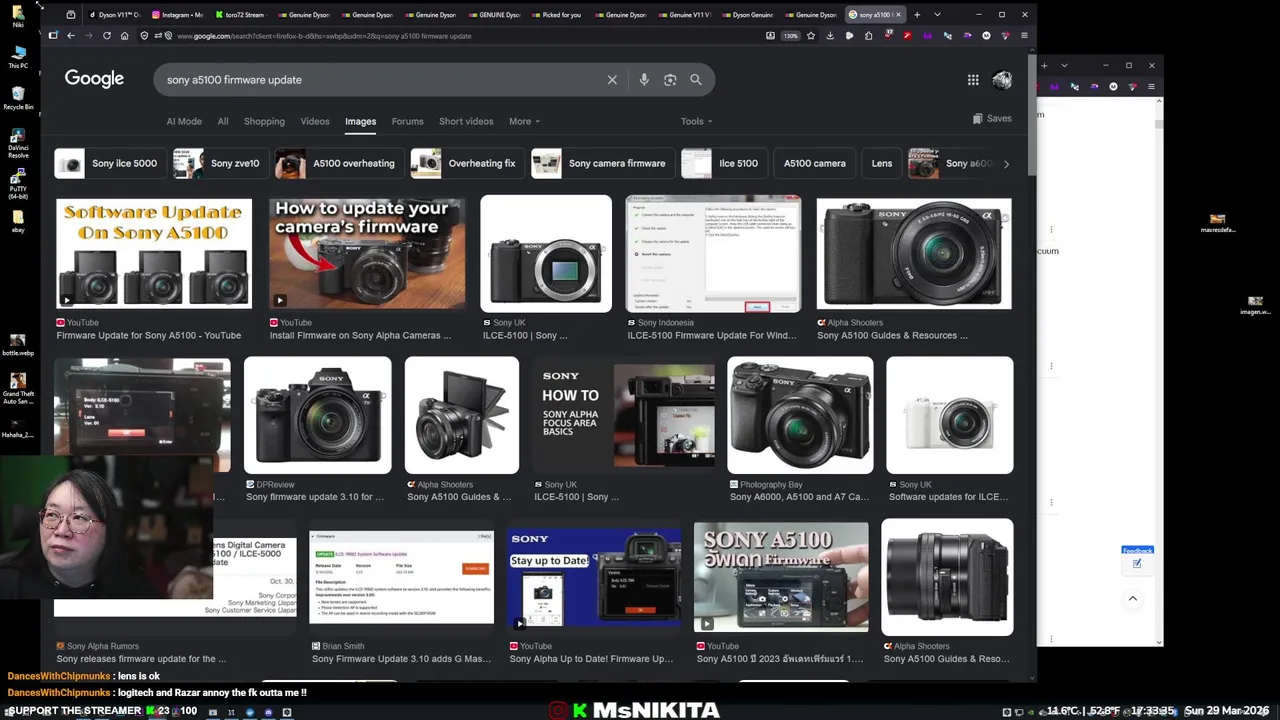Clear the Google search box text
Image resolution: width=1280 pixels, height=720 pixels.
tap(612, 80)
